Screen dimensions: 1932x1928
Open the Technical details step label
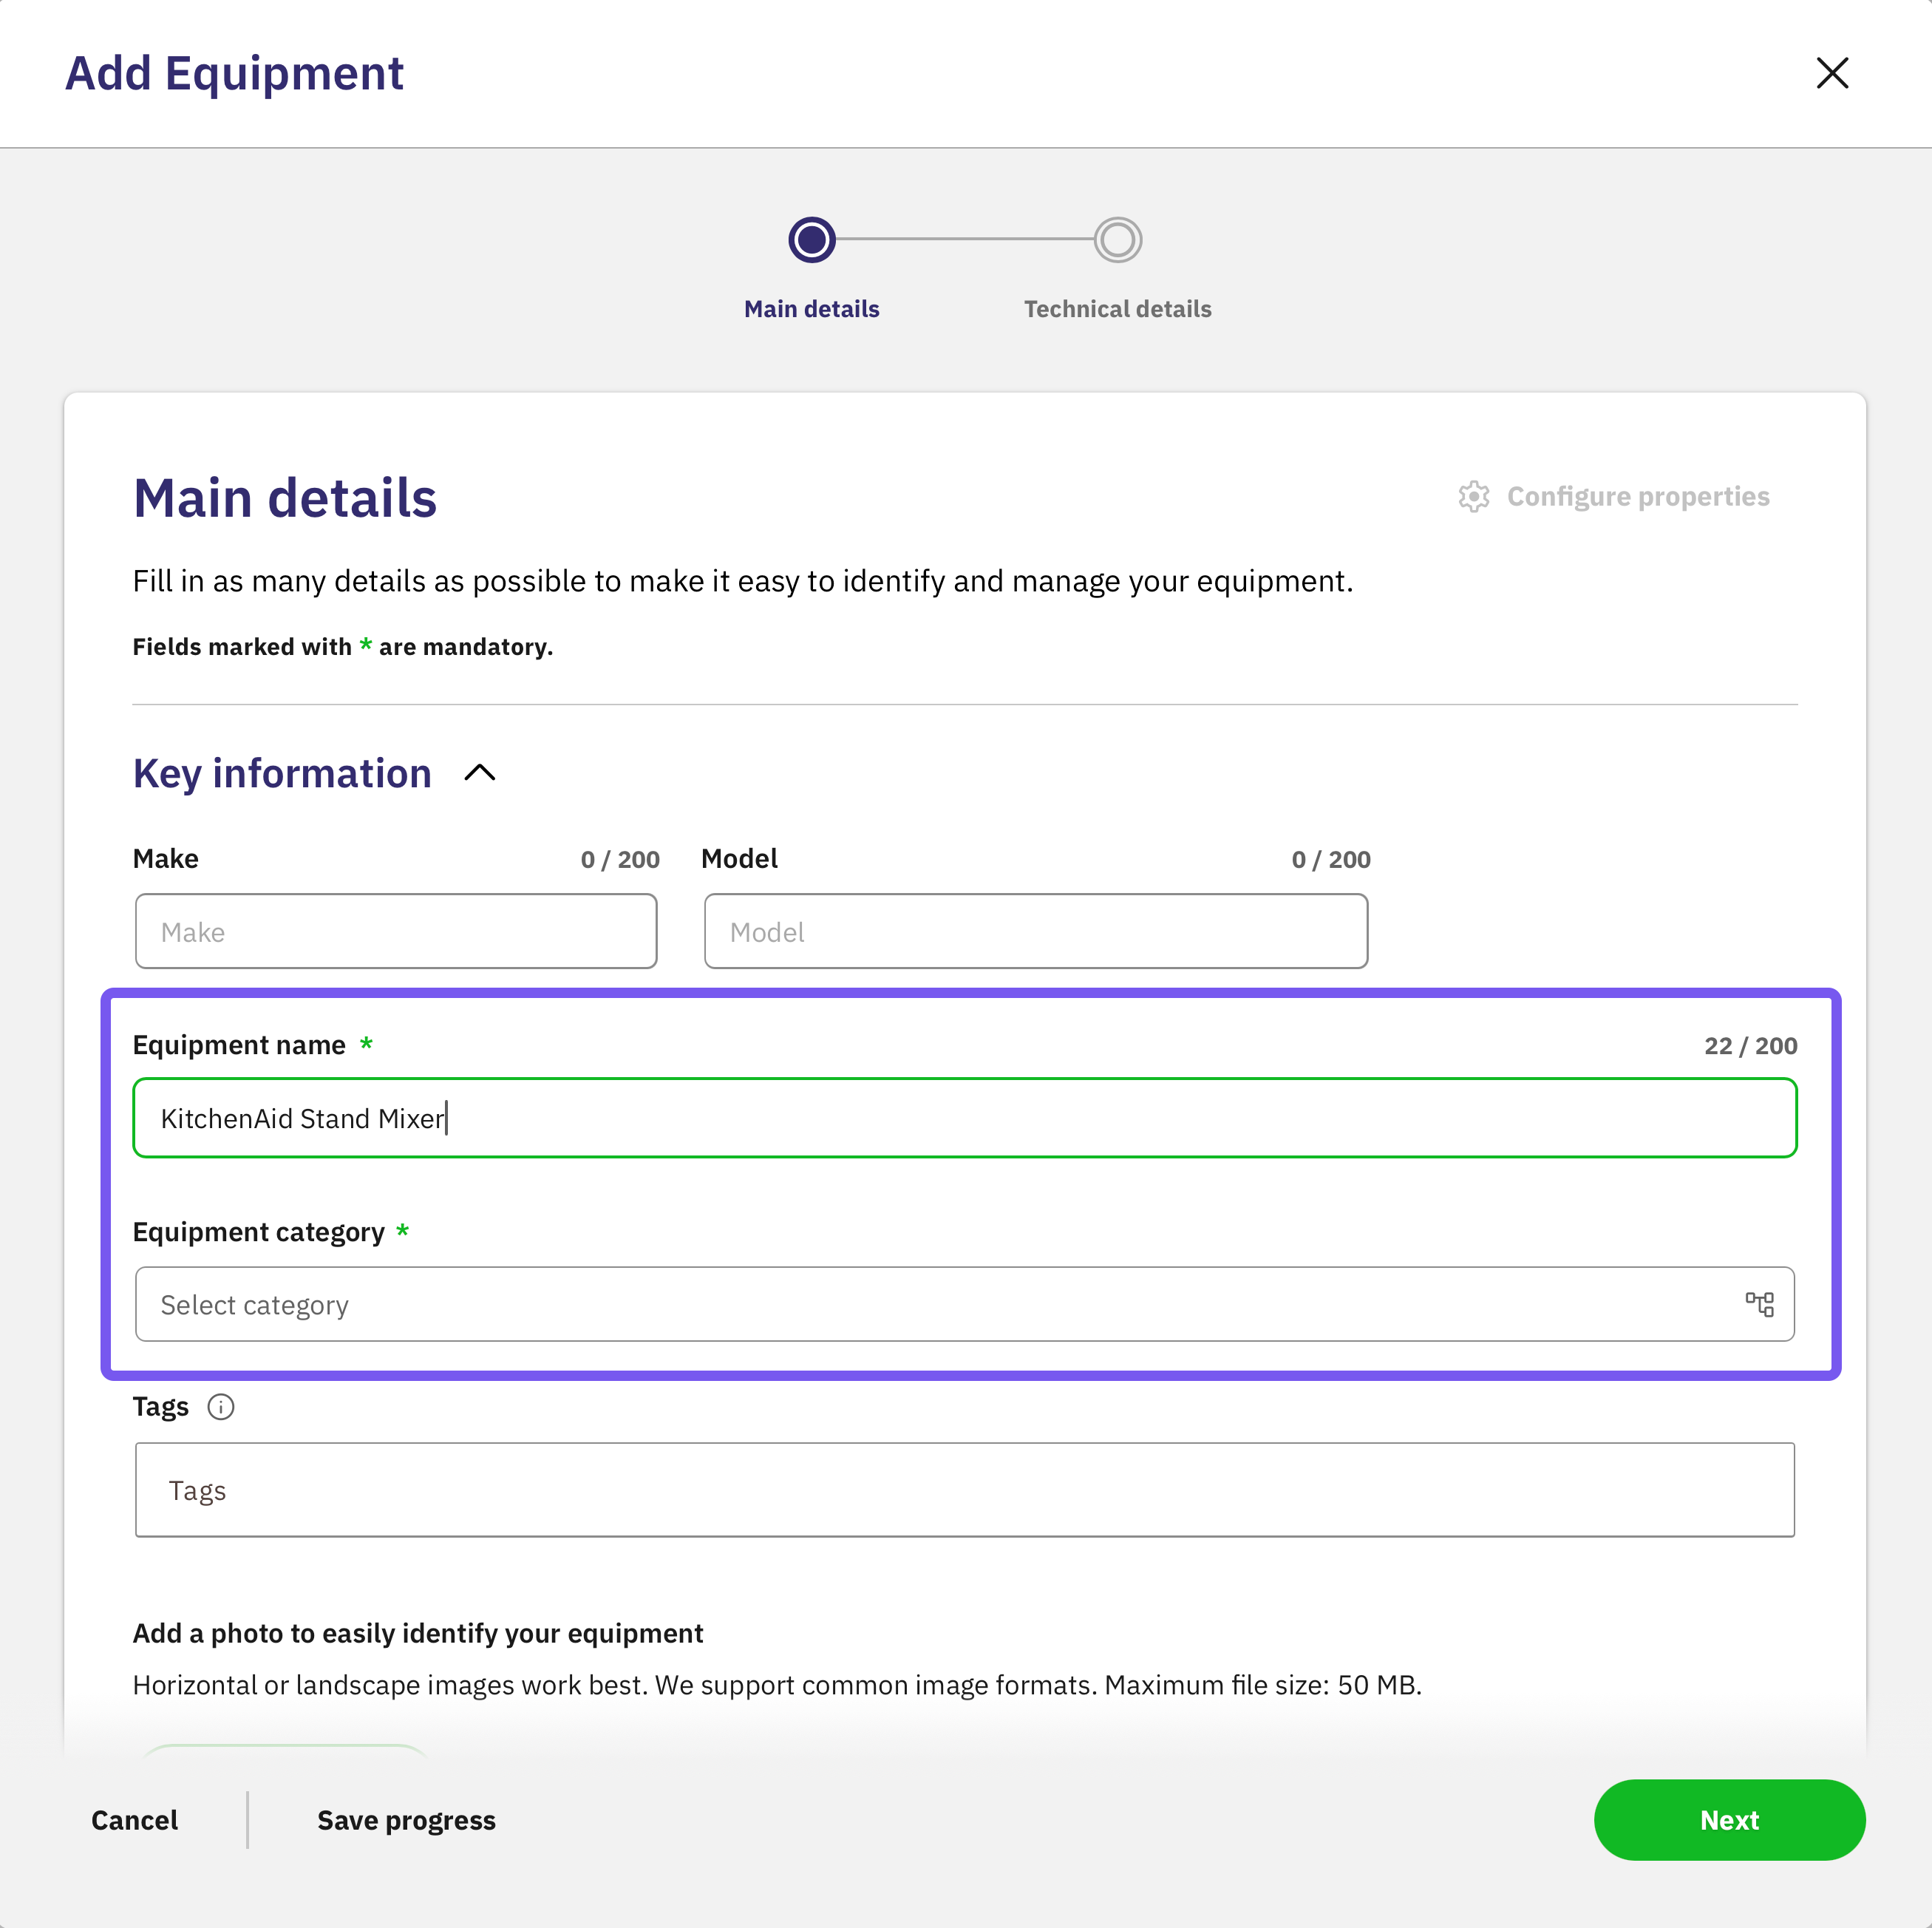(x=1117, y=309)
